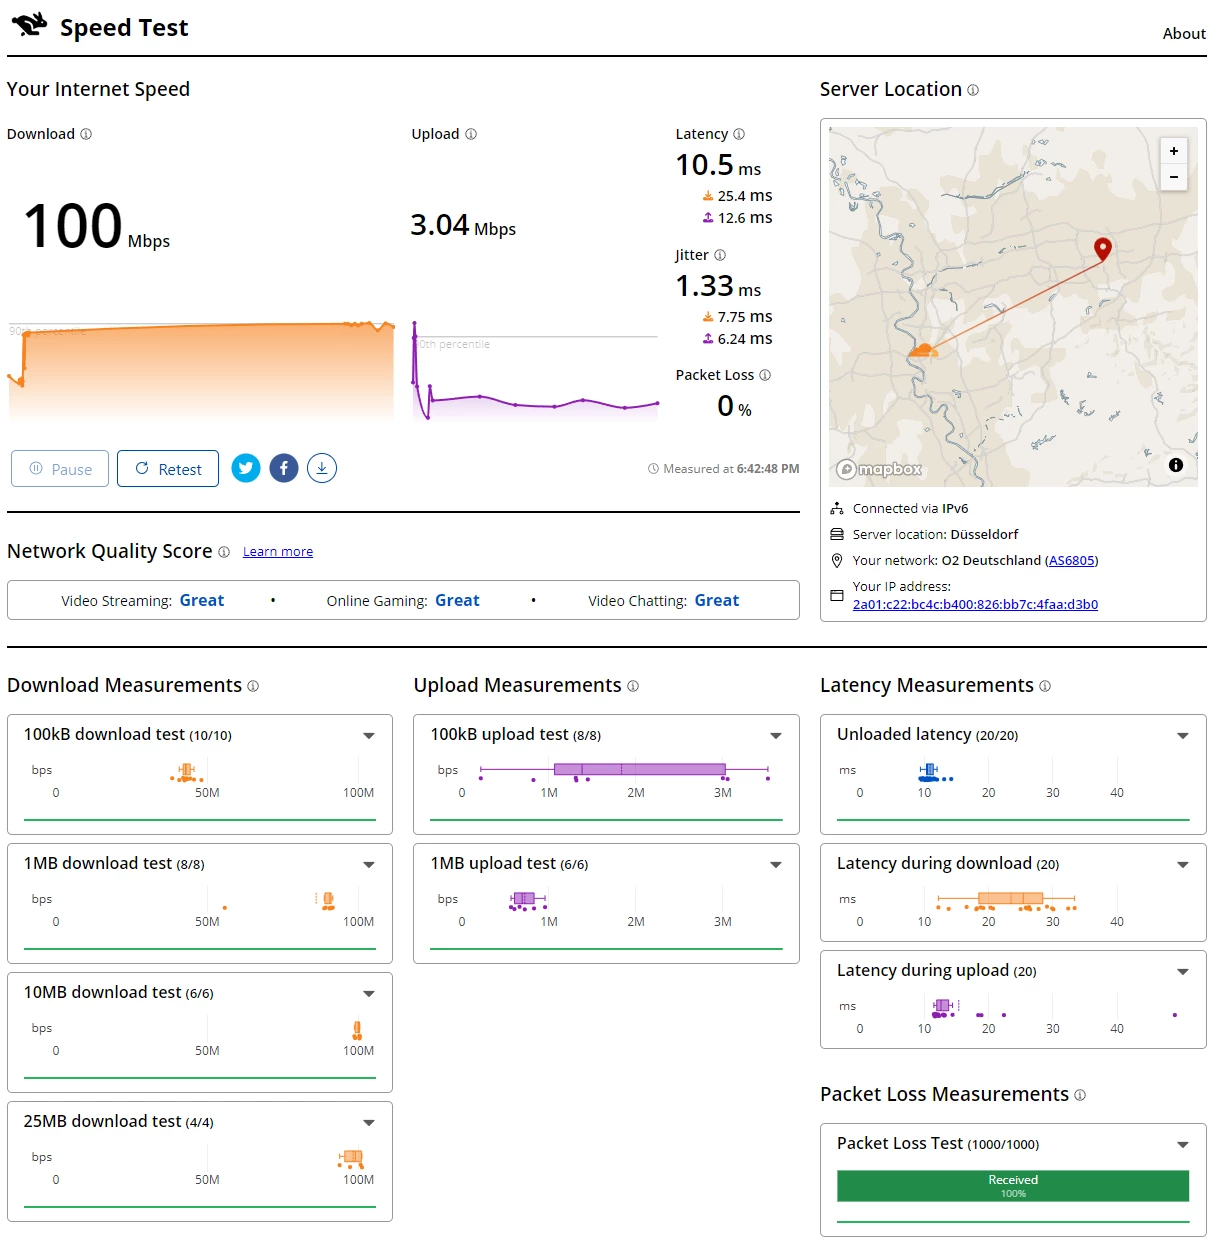
Task: Expand the 100kB download test panel
Action: [369, 736]
